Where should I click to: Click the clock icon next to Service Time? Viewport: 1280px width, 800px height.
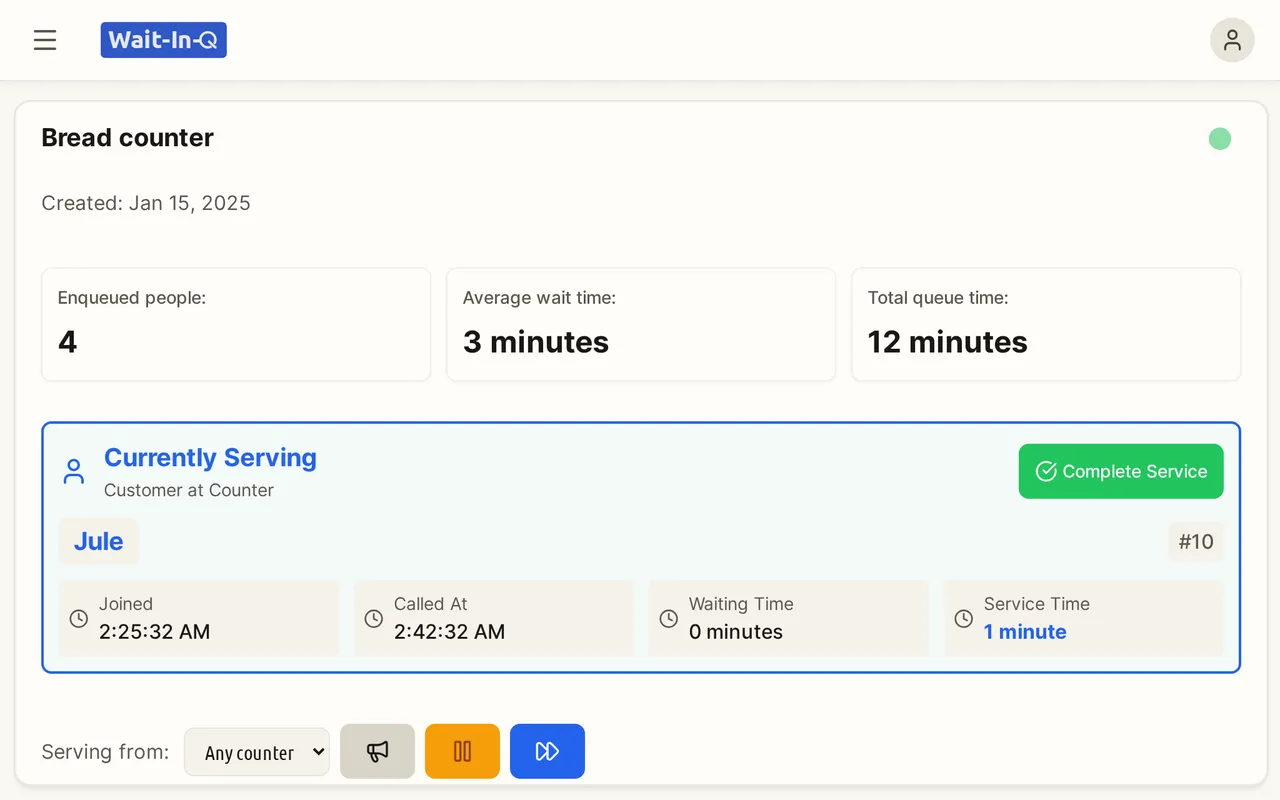tap(963, 619)
